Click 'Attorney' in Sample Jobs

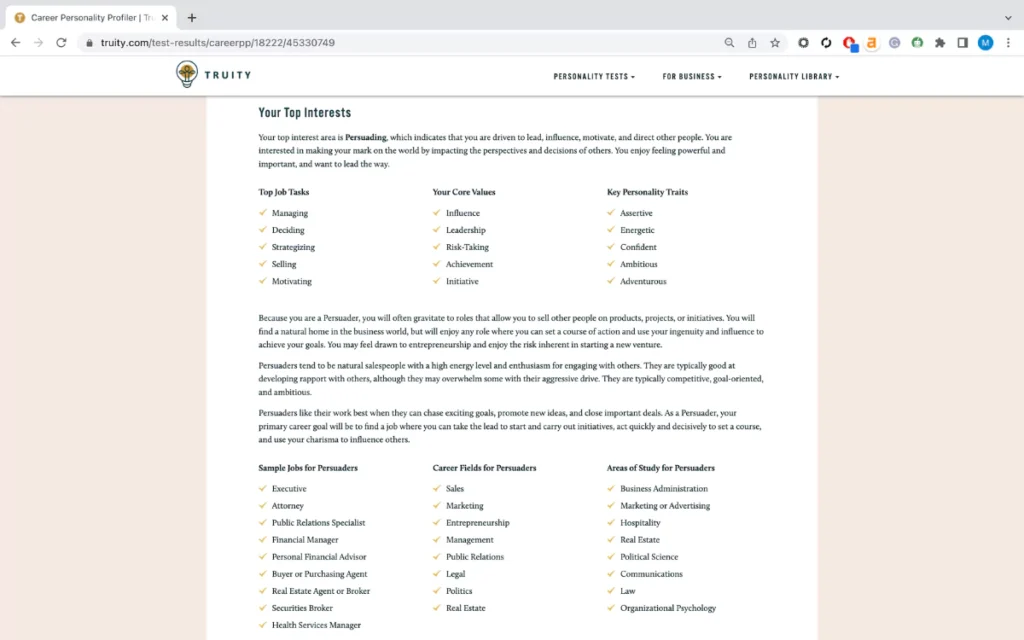click(x=288, y=505)
